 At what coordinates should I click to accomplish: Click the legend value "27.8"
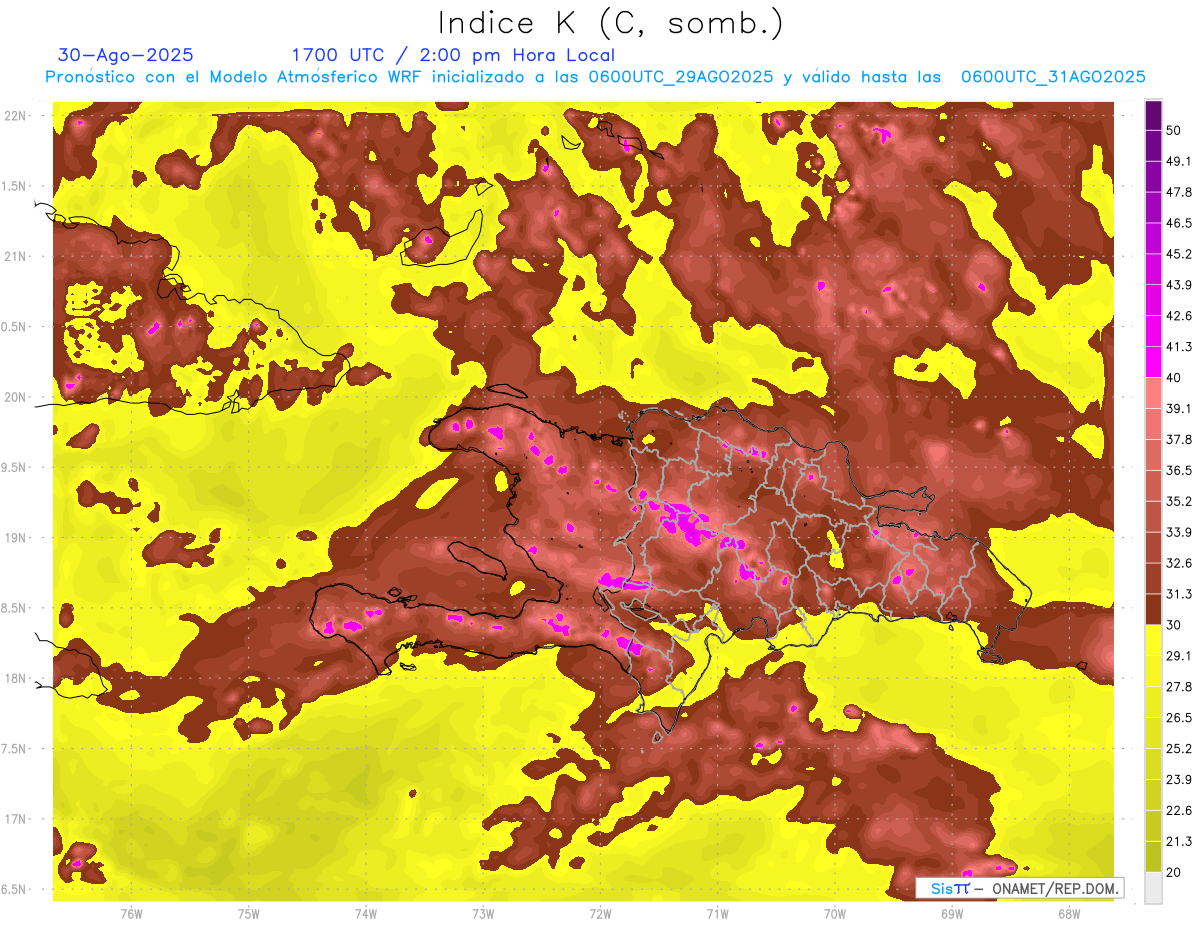[x=1179, y=687]
